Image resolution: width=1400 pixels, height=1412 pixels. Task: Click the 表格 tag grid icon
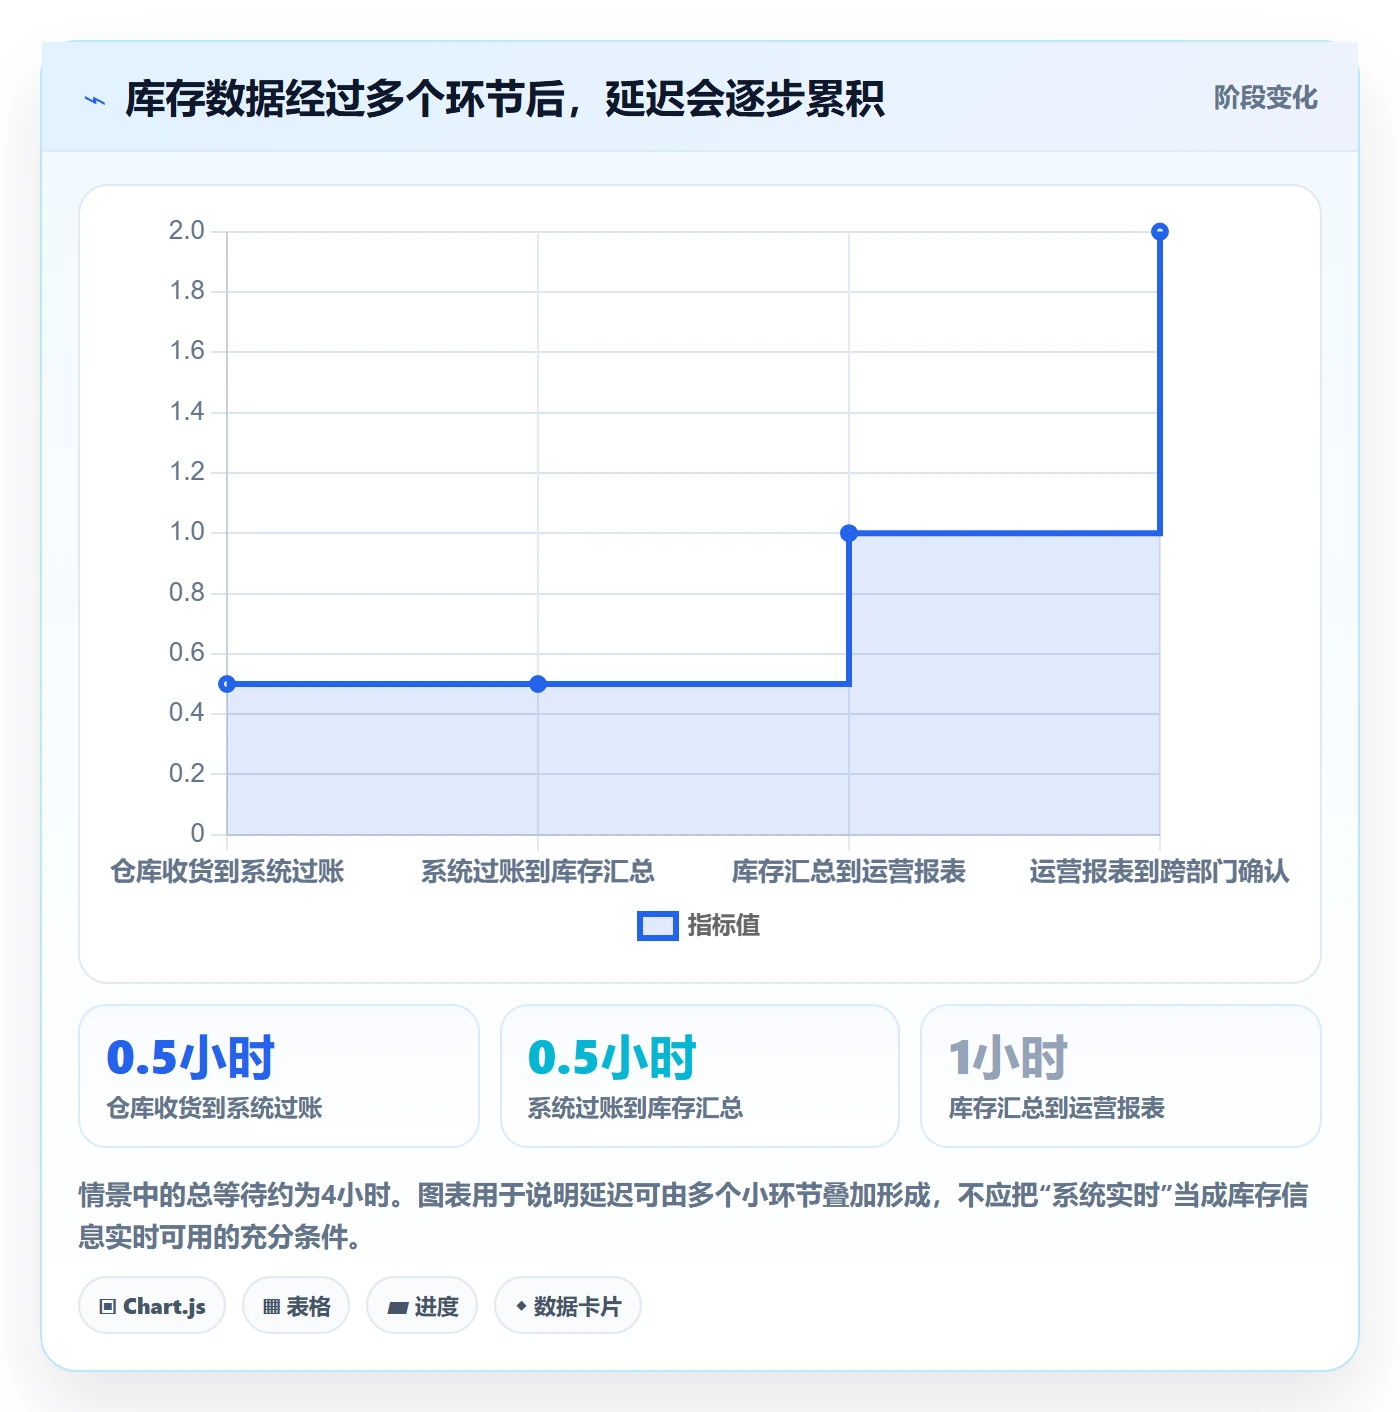point(271,1306)
